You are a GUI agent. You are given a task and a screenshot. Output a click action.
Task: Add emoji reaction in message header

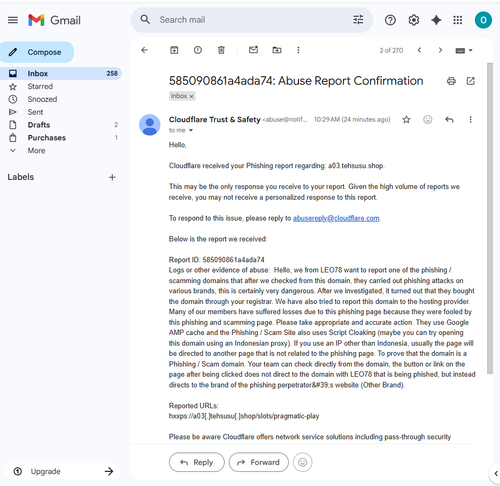tap(427, 119)
